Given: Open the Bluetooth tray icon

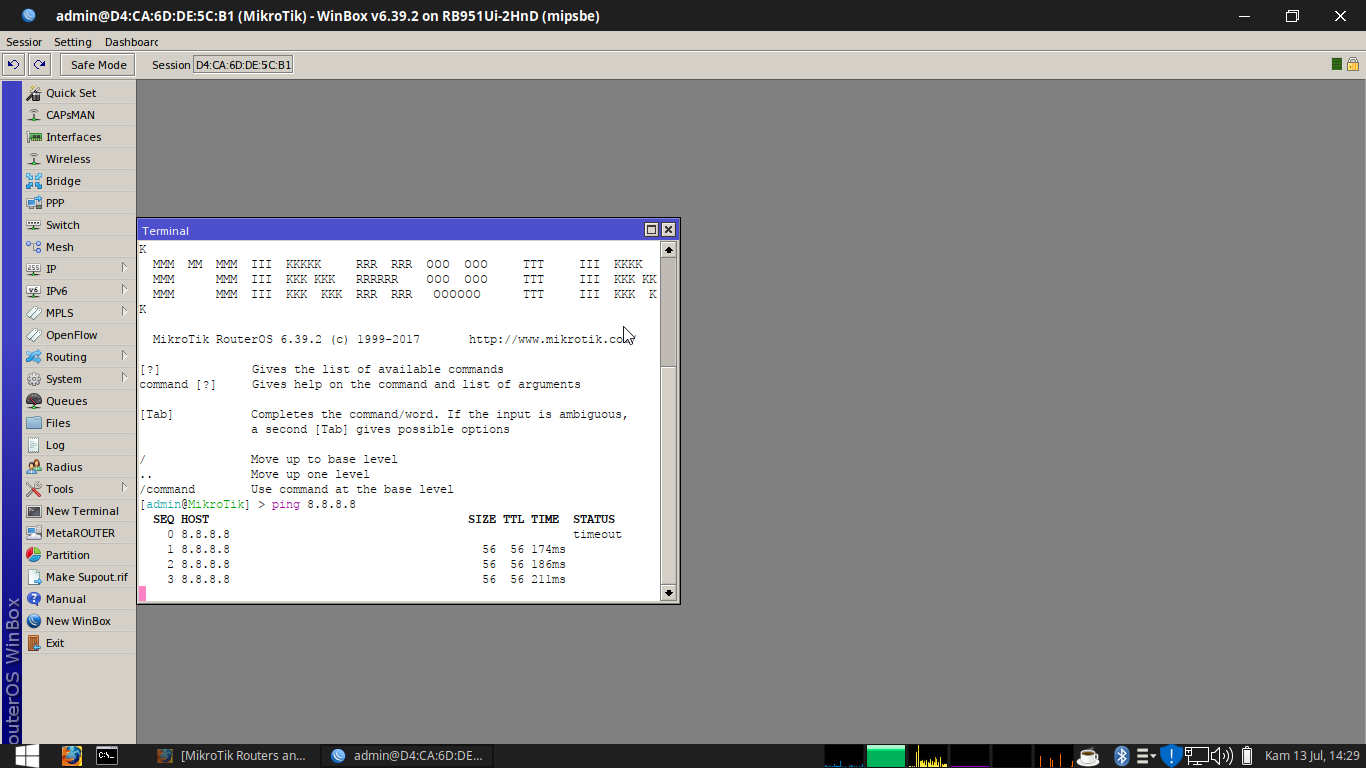Looking at the screenshot, I should coord(1122,755).
